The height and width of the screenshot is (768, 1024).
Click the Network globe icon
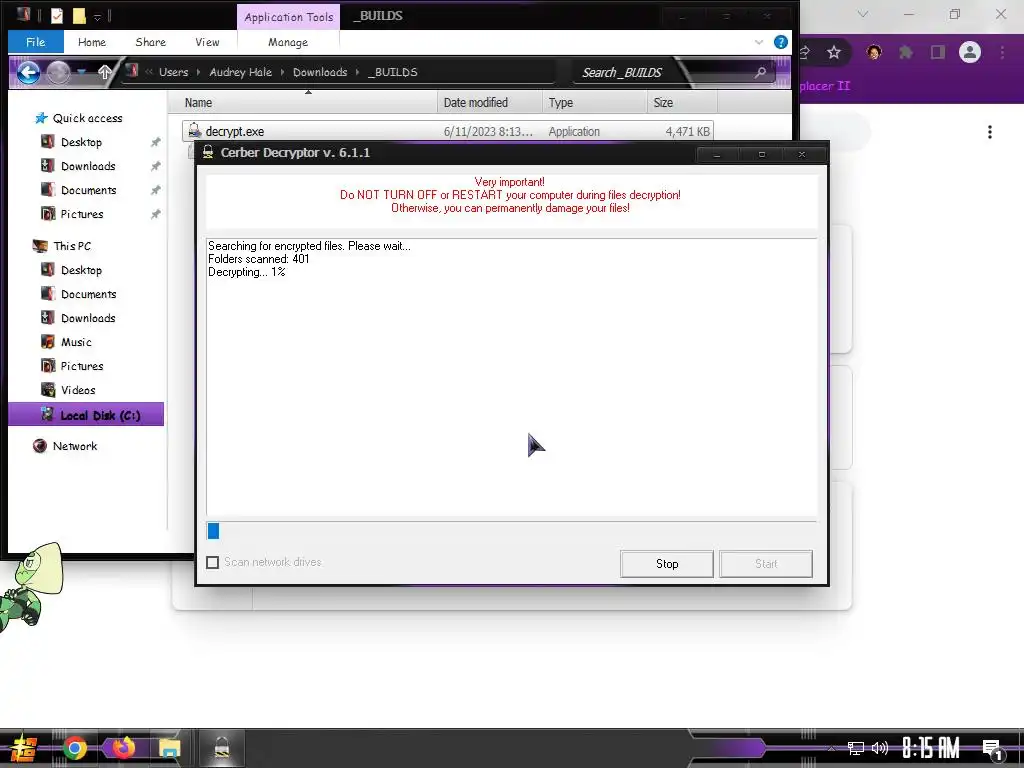click(40, 446)
